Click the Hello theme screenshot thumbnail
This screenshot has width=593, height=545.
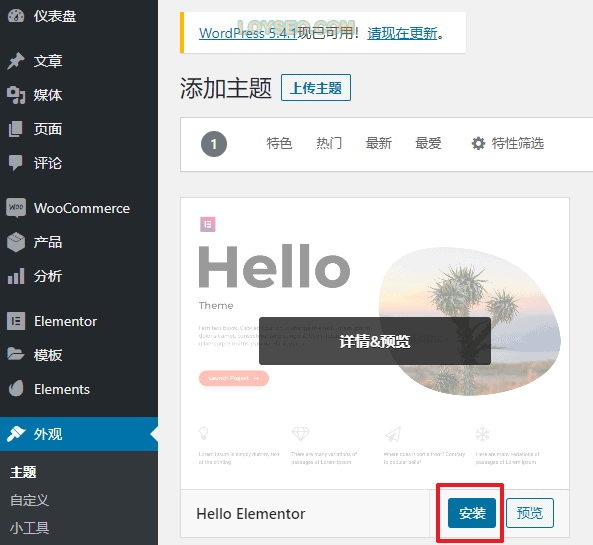(x=375, y=343)
